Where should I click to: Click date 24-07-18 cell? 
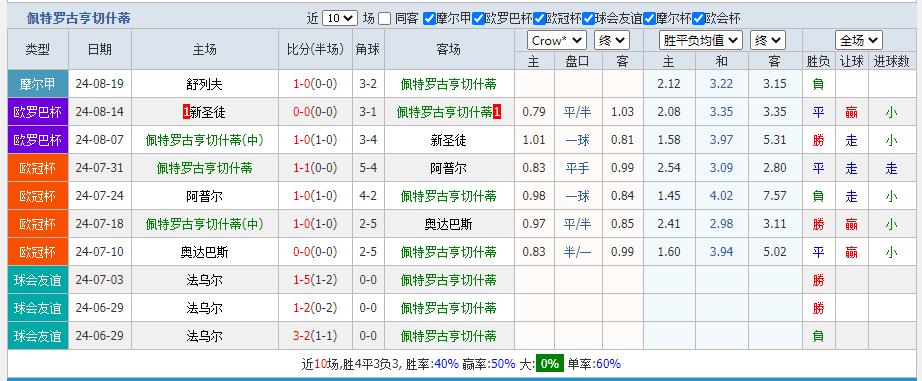point(100,224)
